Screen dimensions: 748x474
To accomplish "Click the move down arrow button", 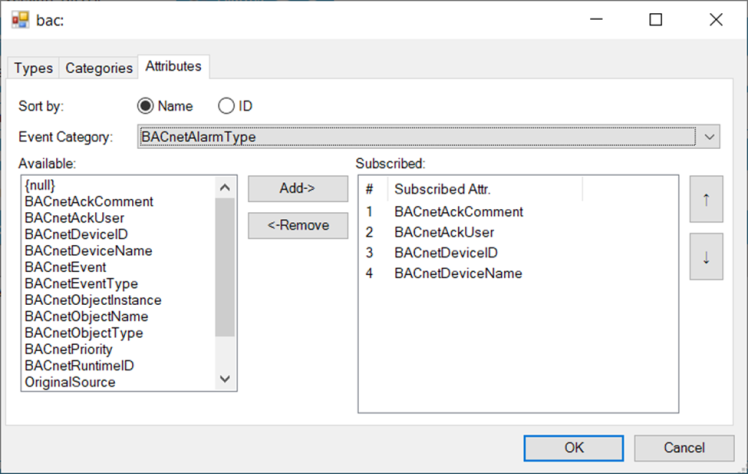I will click(x=706, y=257).
